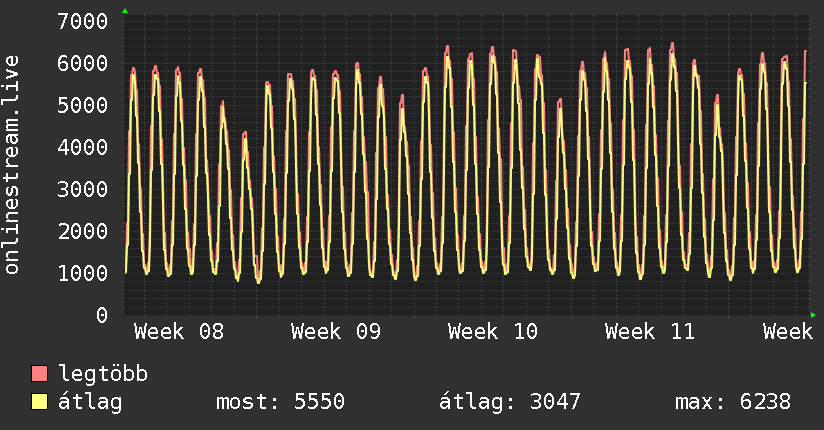Click the red legtöbb legend color swatch

pyautogui.click(x=40, y=375)
